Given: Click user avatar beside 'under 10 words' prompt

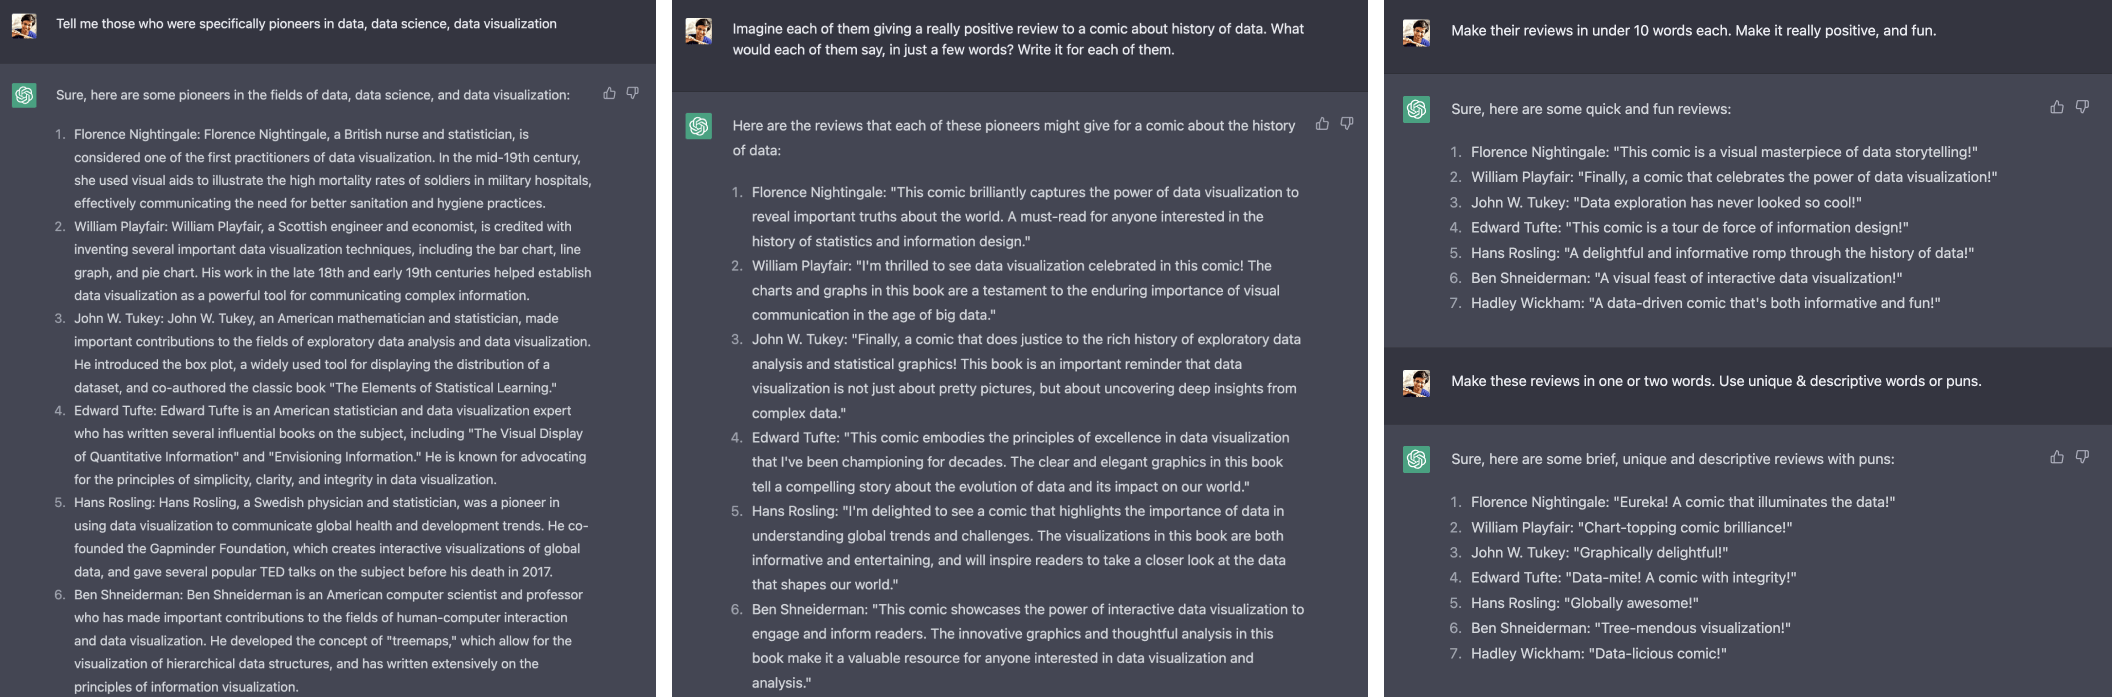Looking at the screenshot, I should pos(1417,32).
